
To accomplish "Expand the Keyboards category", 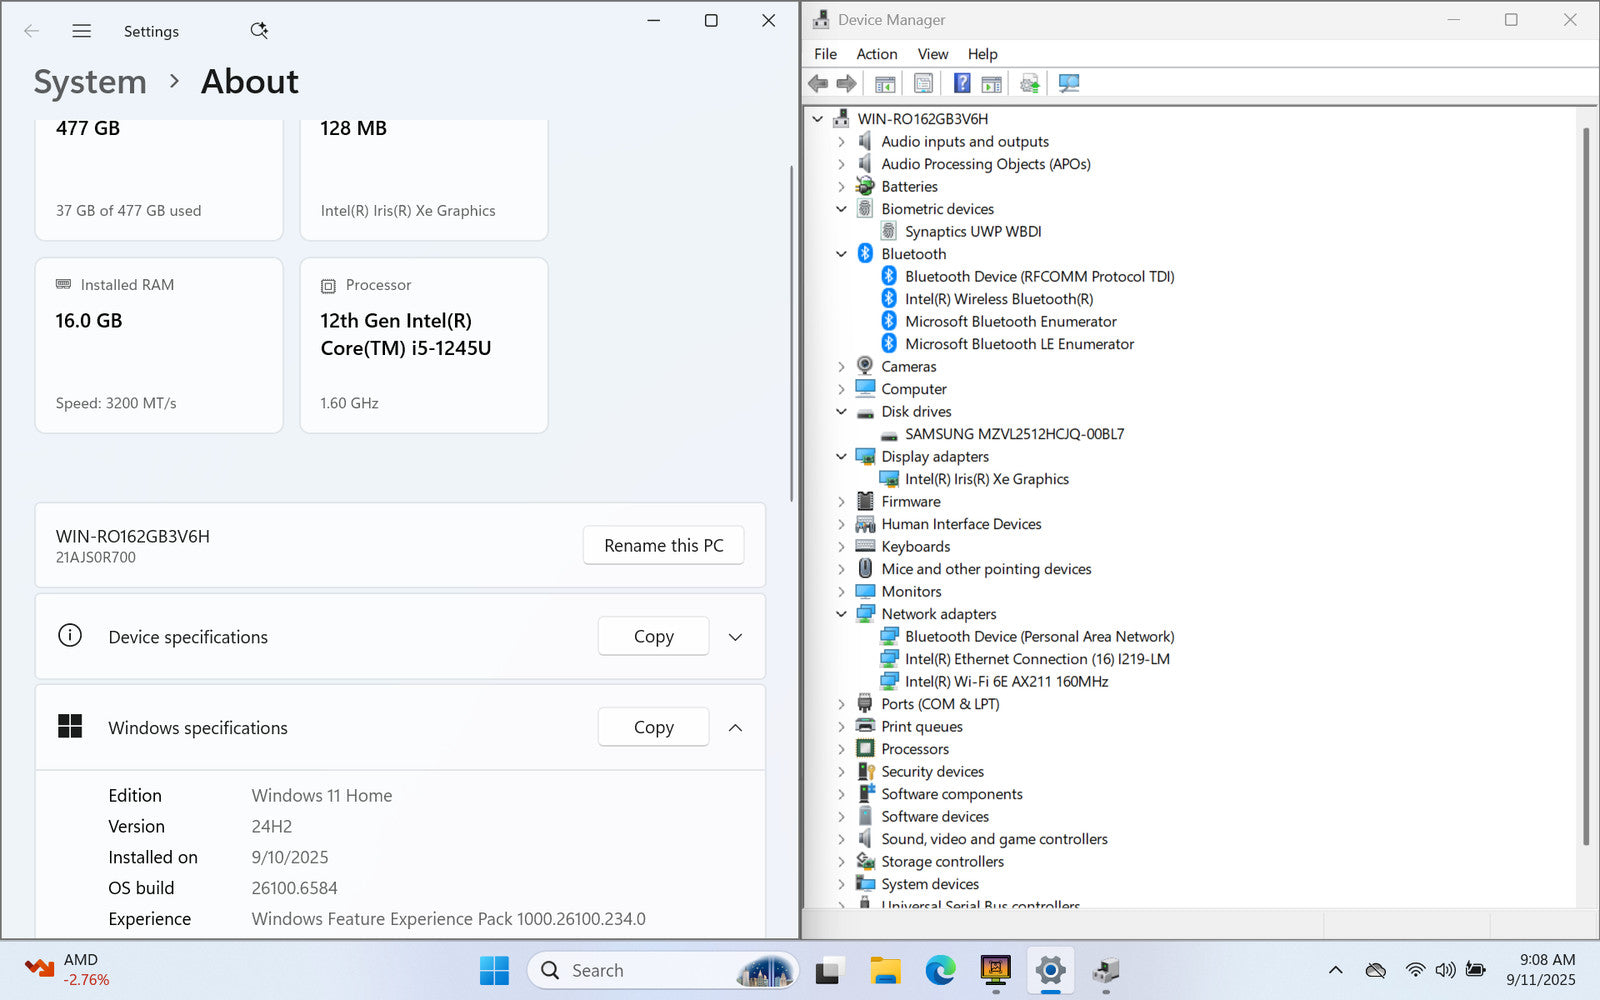I will (841, 547).
